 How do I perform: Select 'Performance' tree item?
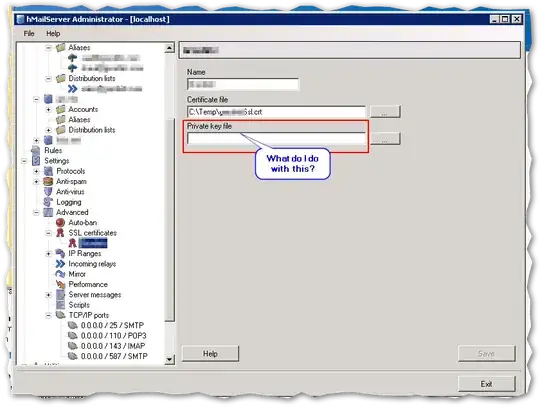tap(88, 284)
